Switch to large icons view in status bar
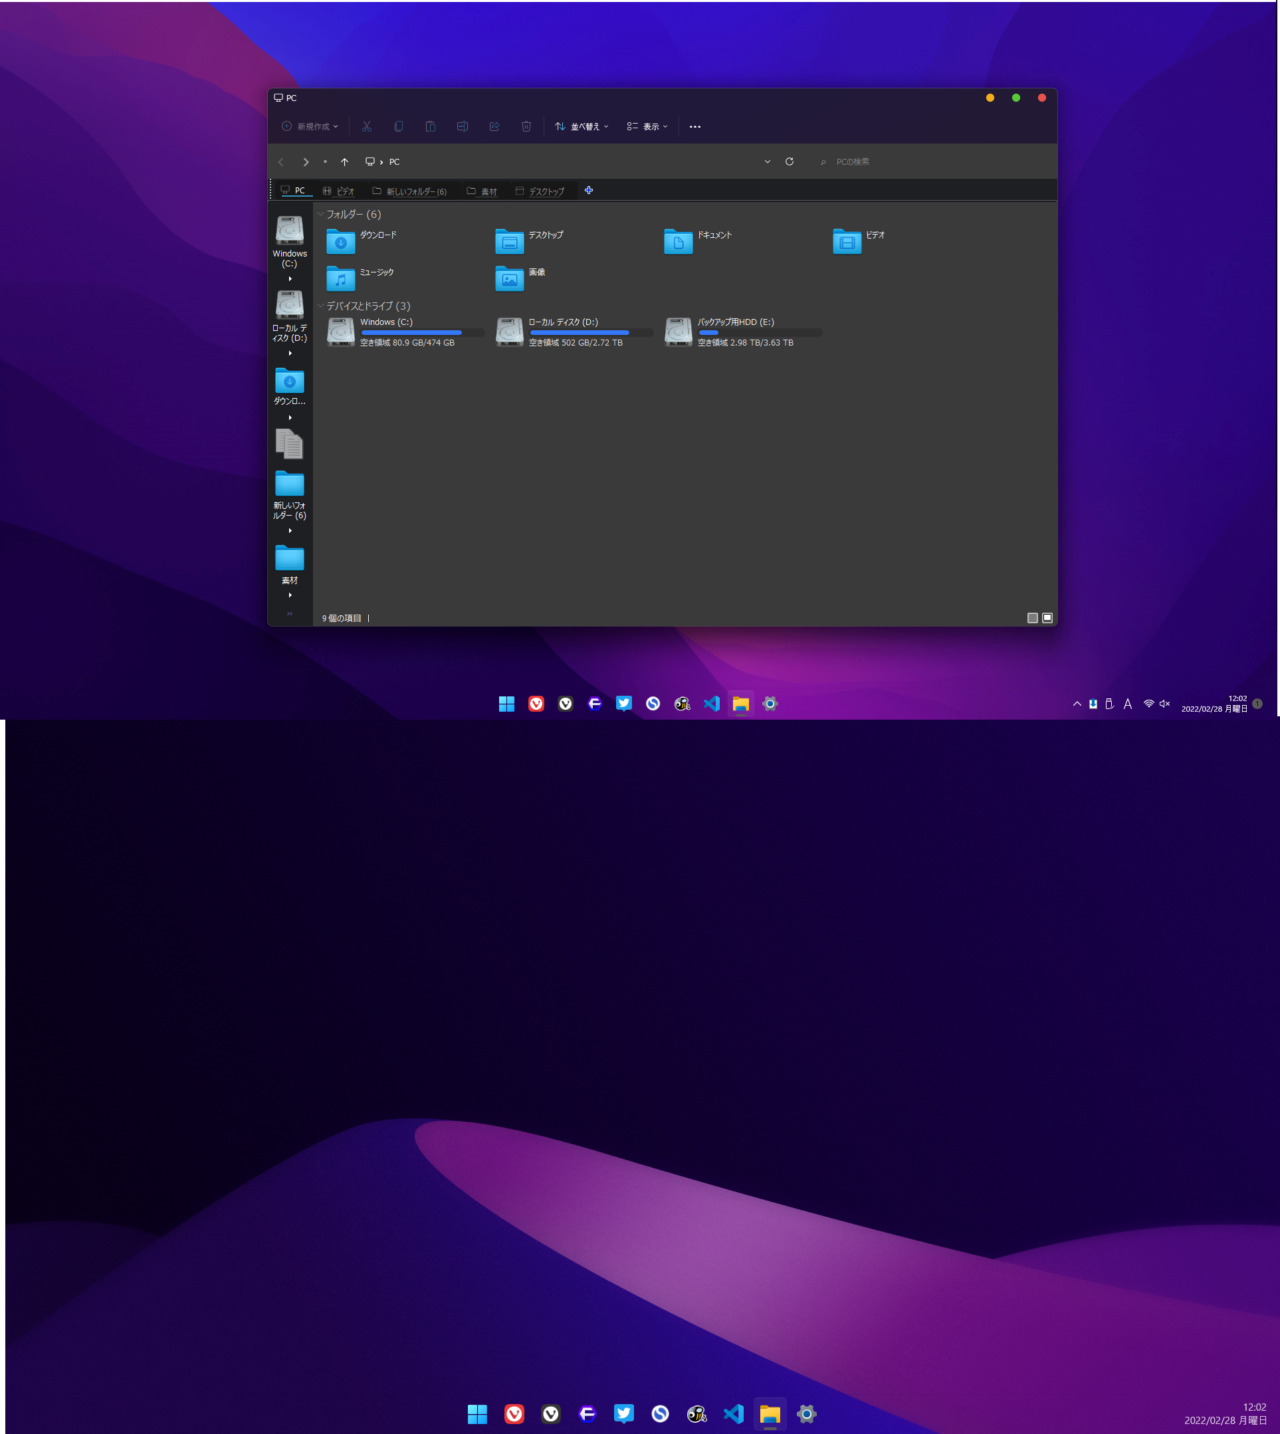 coord(1047,618)
